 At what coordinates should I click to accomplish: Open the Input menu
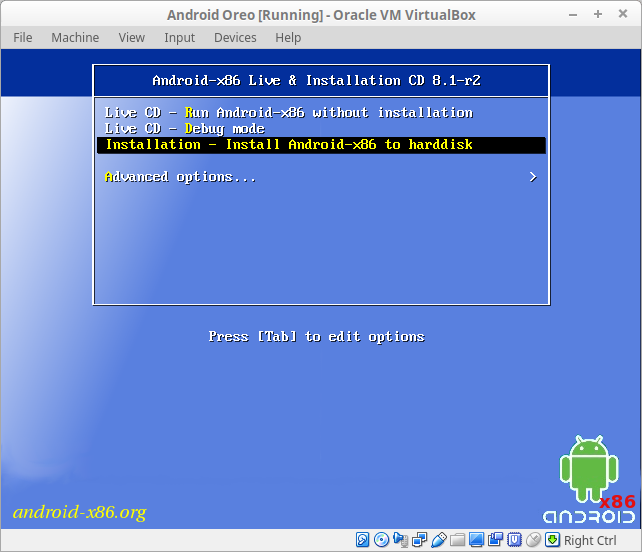[179, 38]
